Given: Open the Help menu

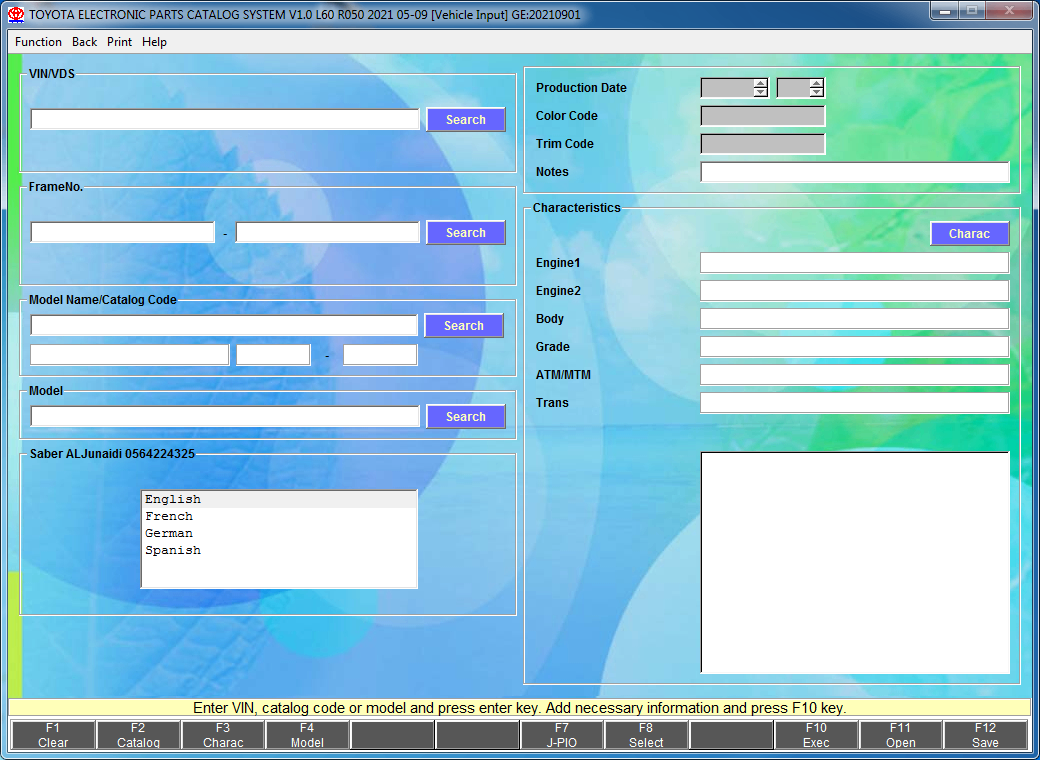Looking at the screenshot, I should click(x=154, y=42).
